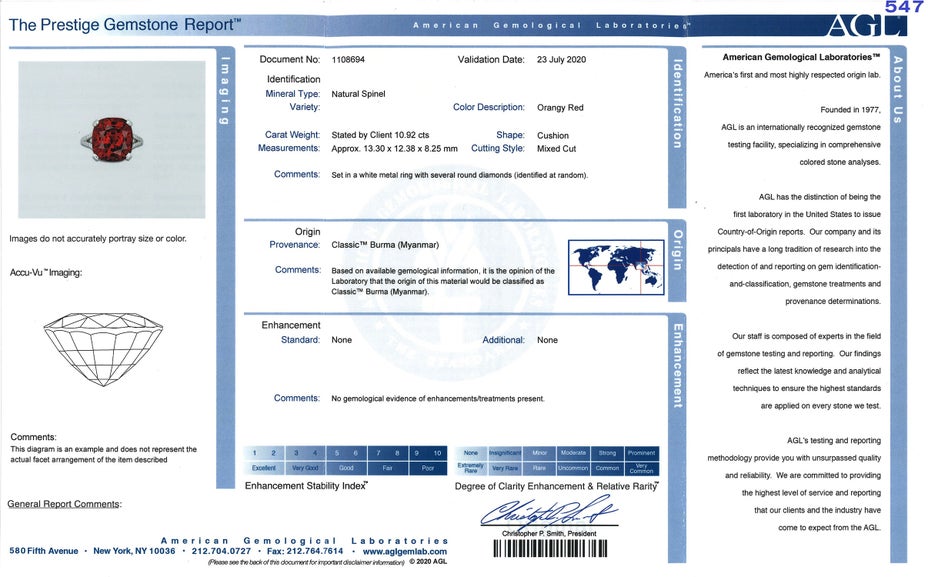Select the About Us side tab

(x=897, y=90)
